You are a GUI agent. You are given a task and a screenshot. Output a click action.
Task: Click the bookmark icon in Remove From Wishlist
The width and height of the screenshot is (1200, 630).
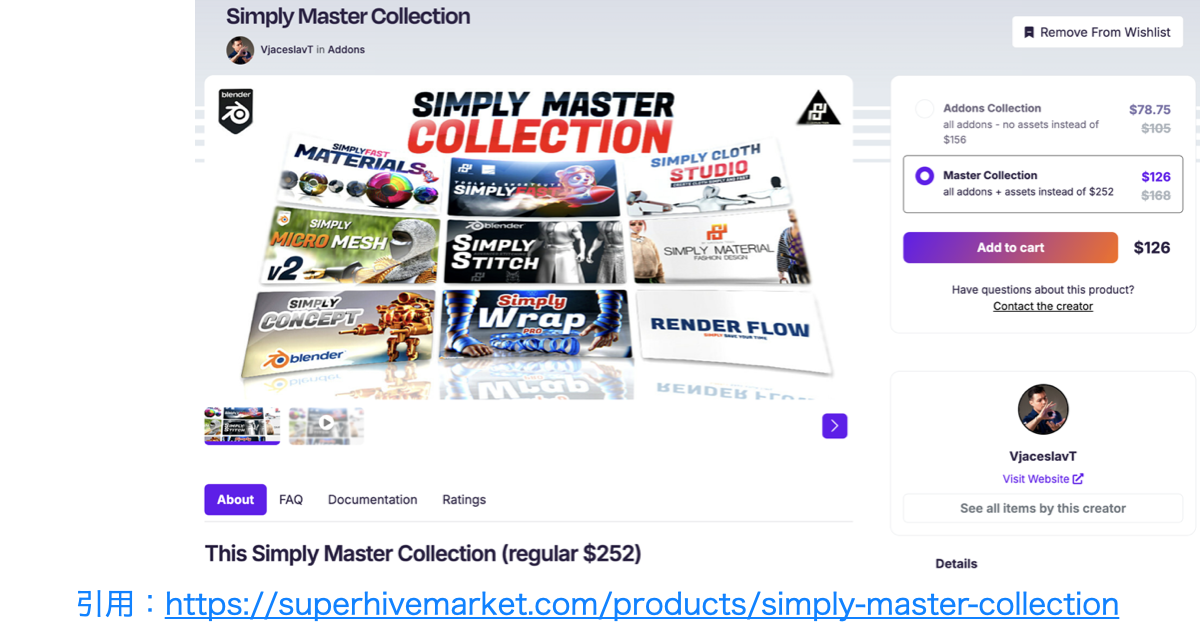click(x=1029, y=32)
